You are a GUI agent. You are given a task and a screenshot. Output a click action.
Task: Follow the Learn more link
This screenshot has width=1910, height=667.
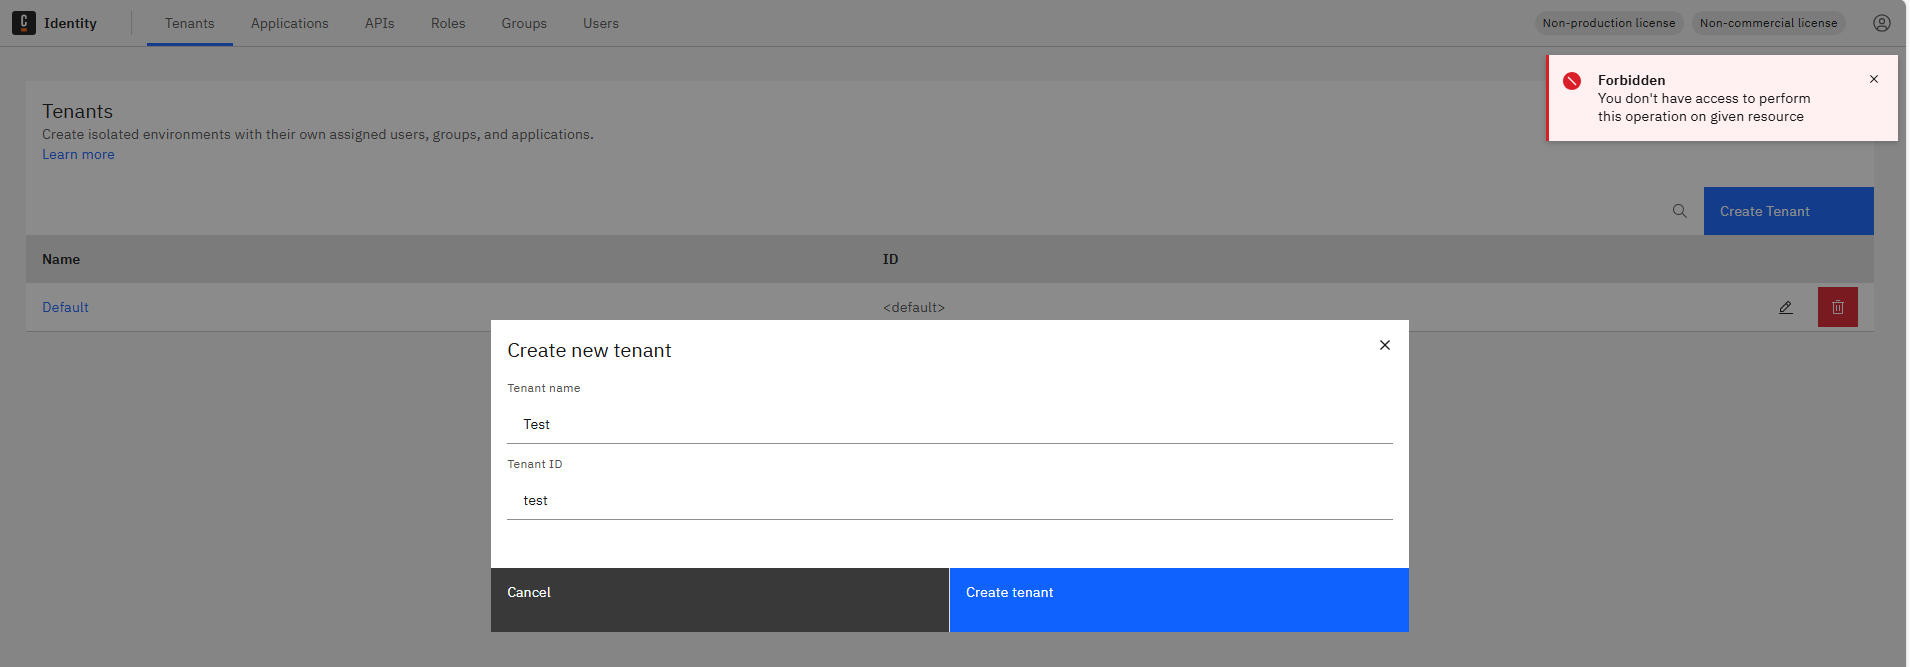pyautogui.click(x=78, y=155)
